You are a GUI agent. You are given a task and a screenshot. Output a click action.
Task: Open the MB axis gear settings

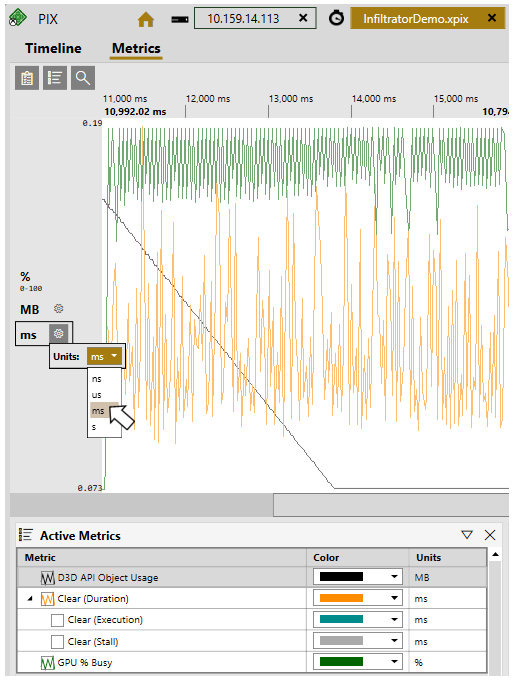coord(59,309)
